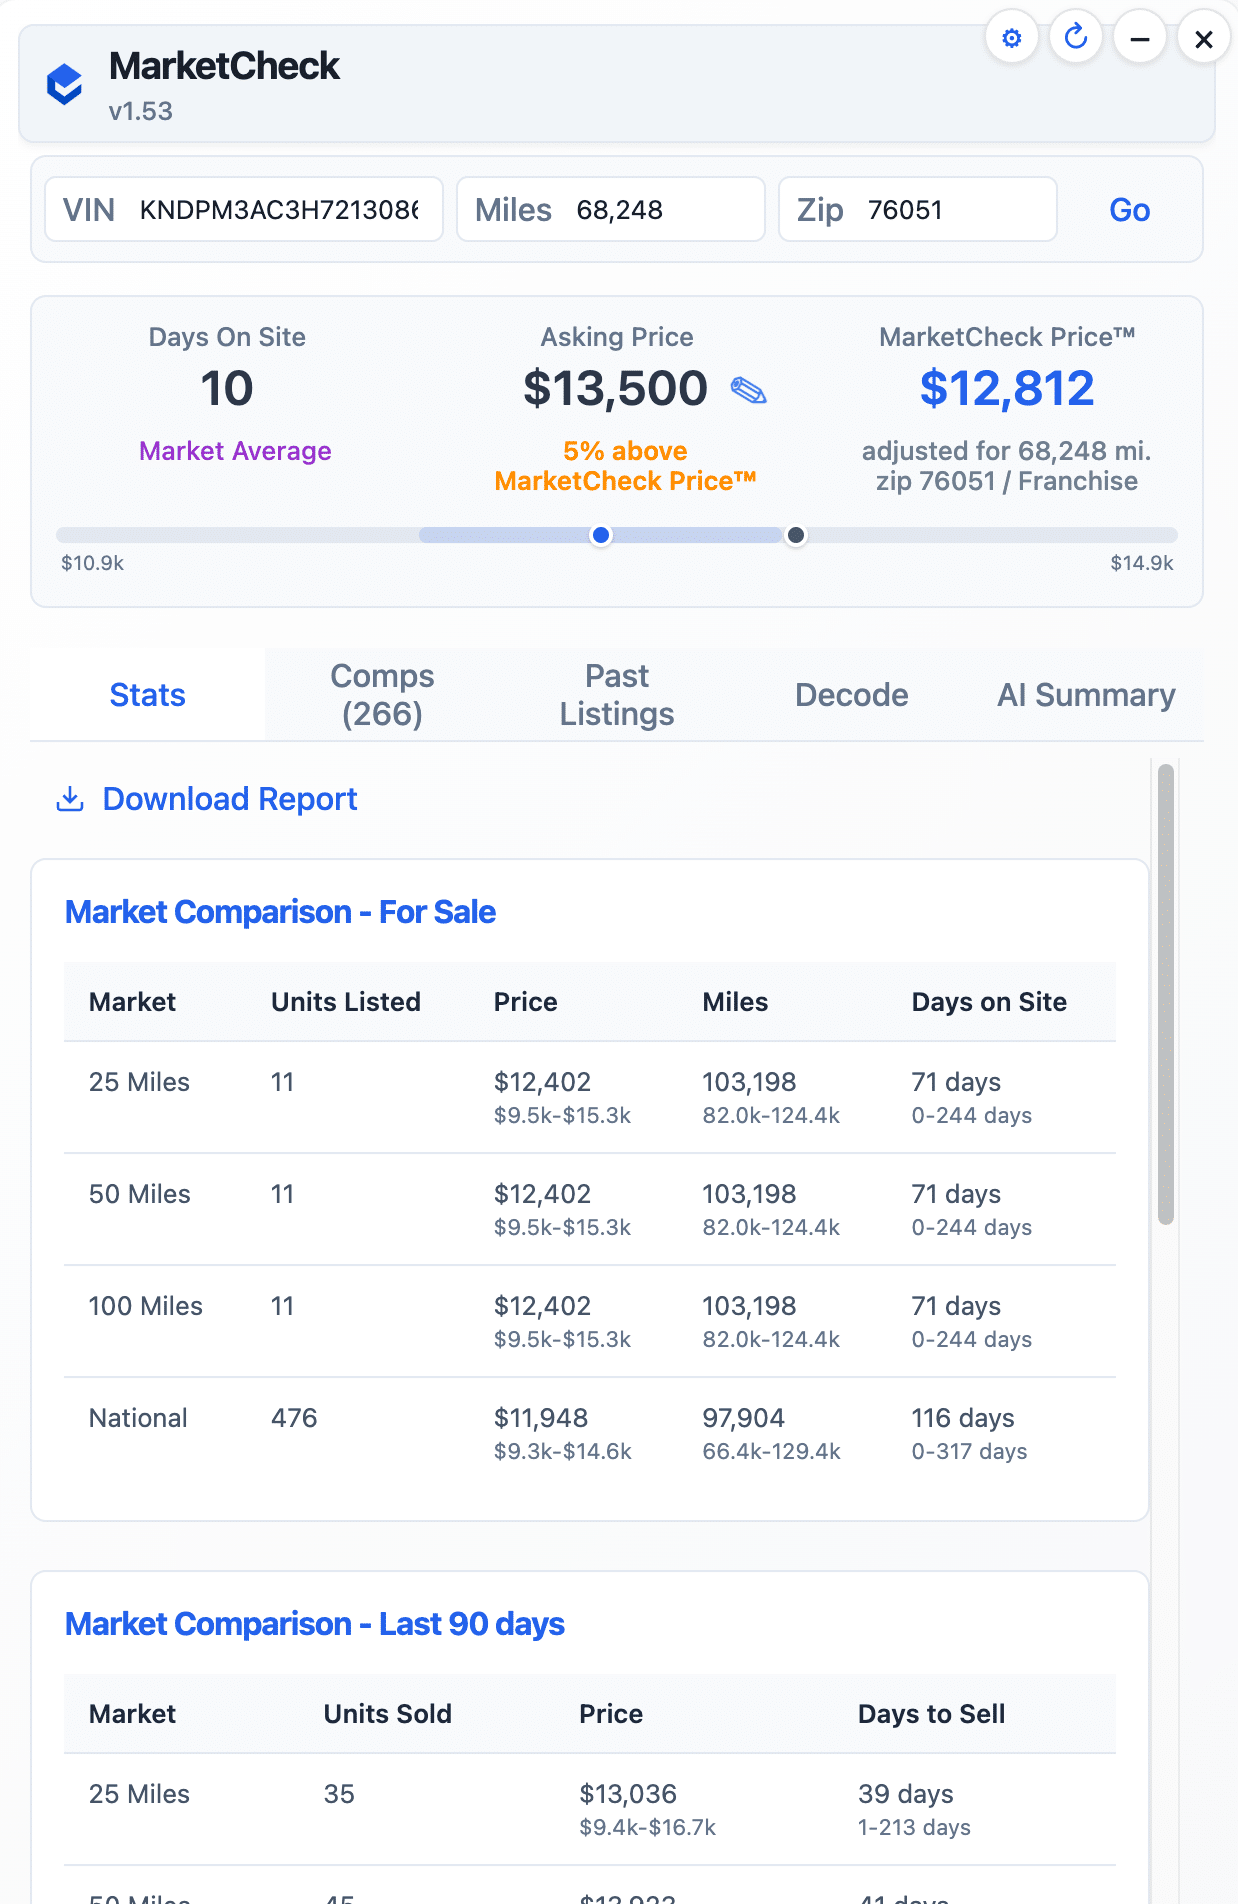Close the MarketCheck panel
The width and height of the screenshot is (1238, 1904).
[1204, 38]
